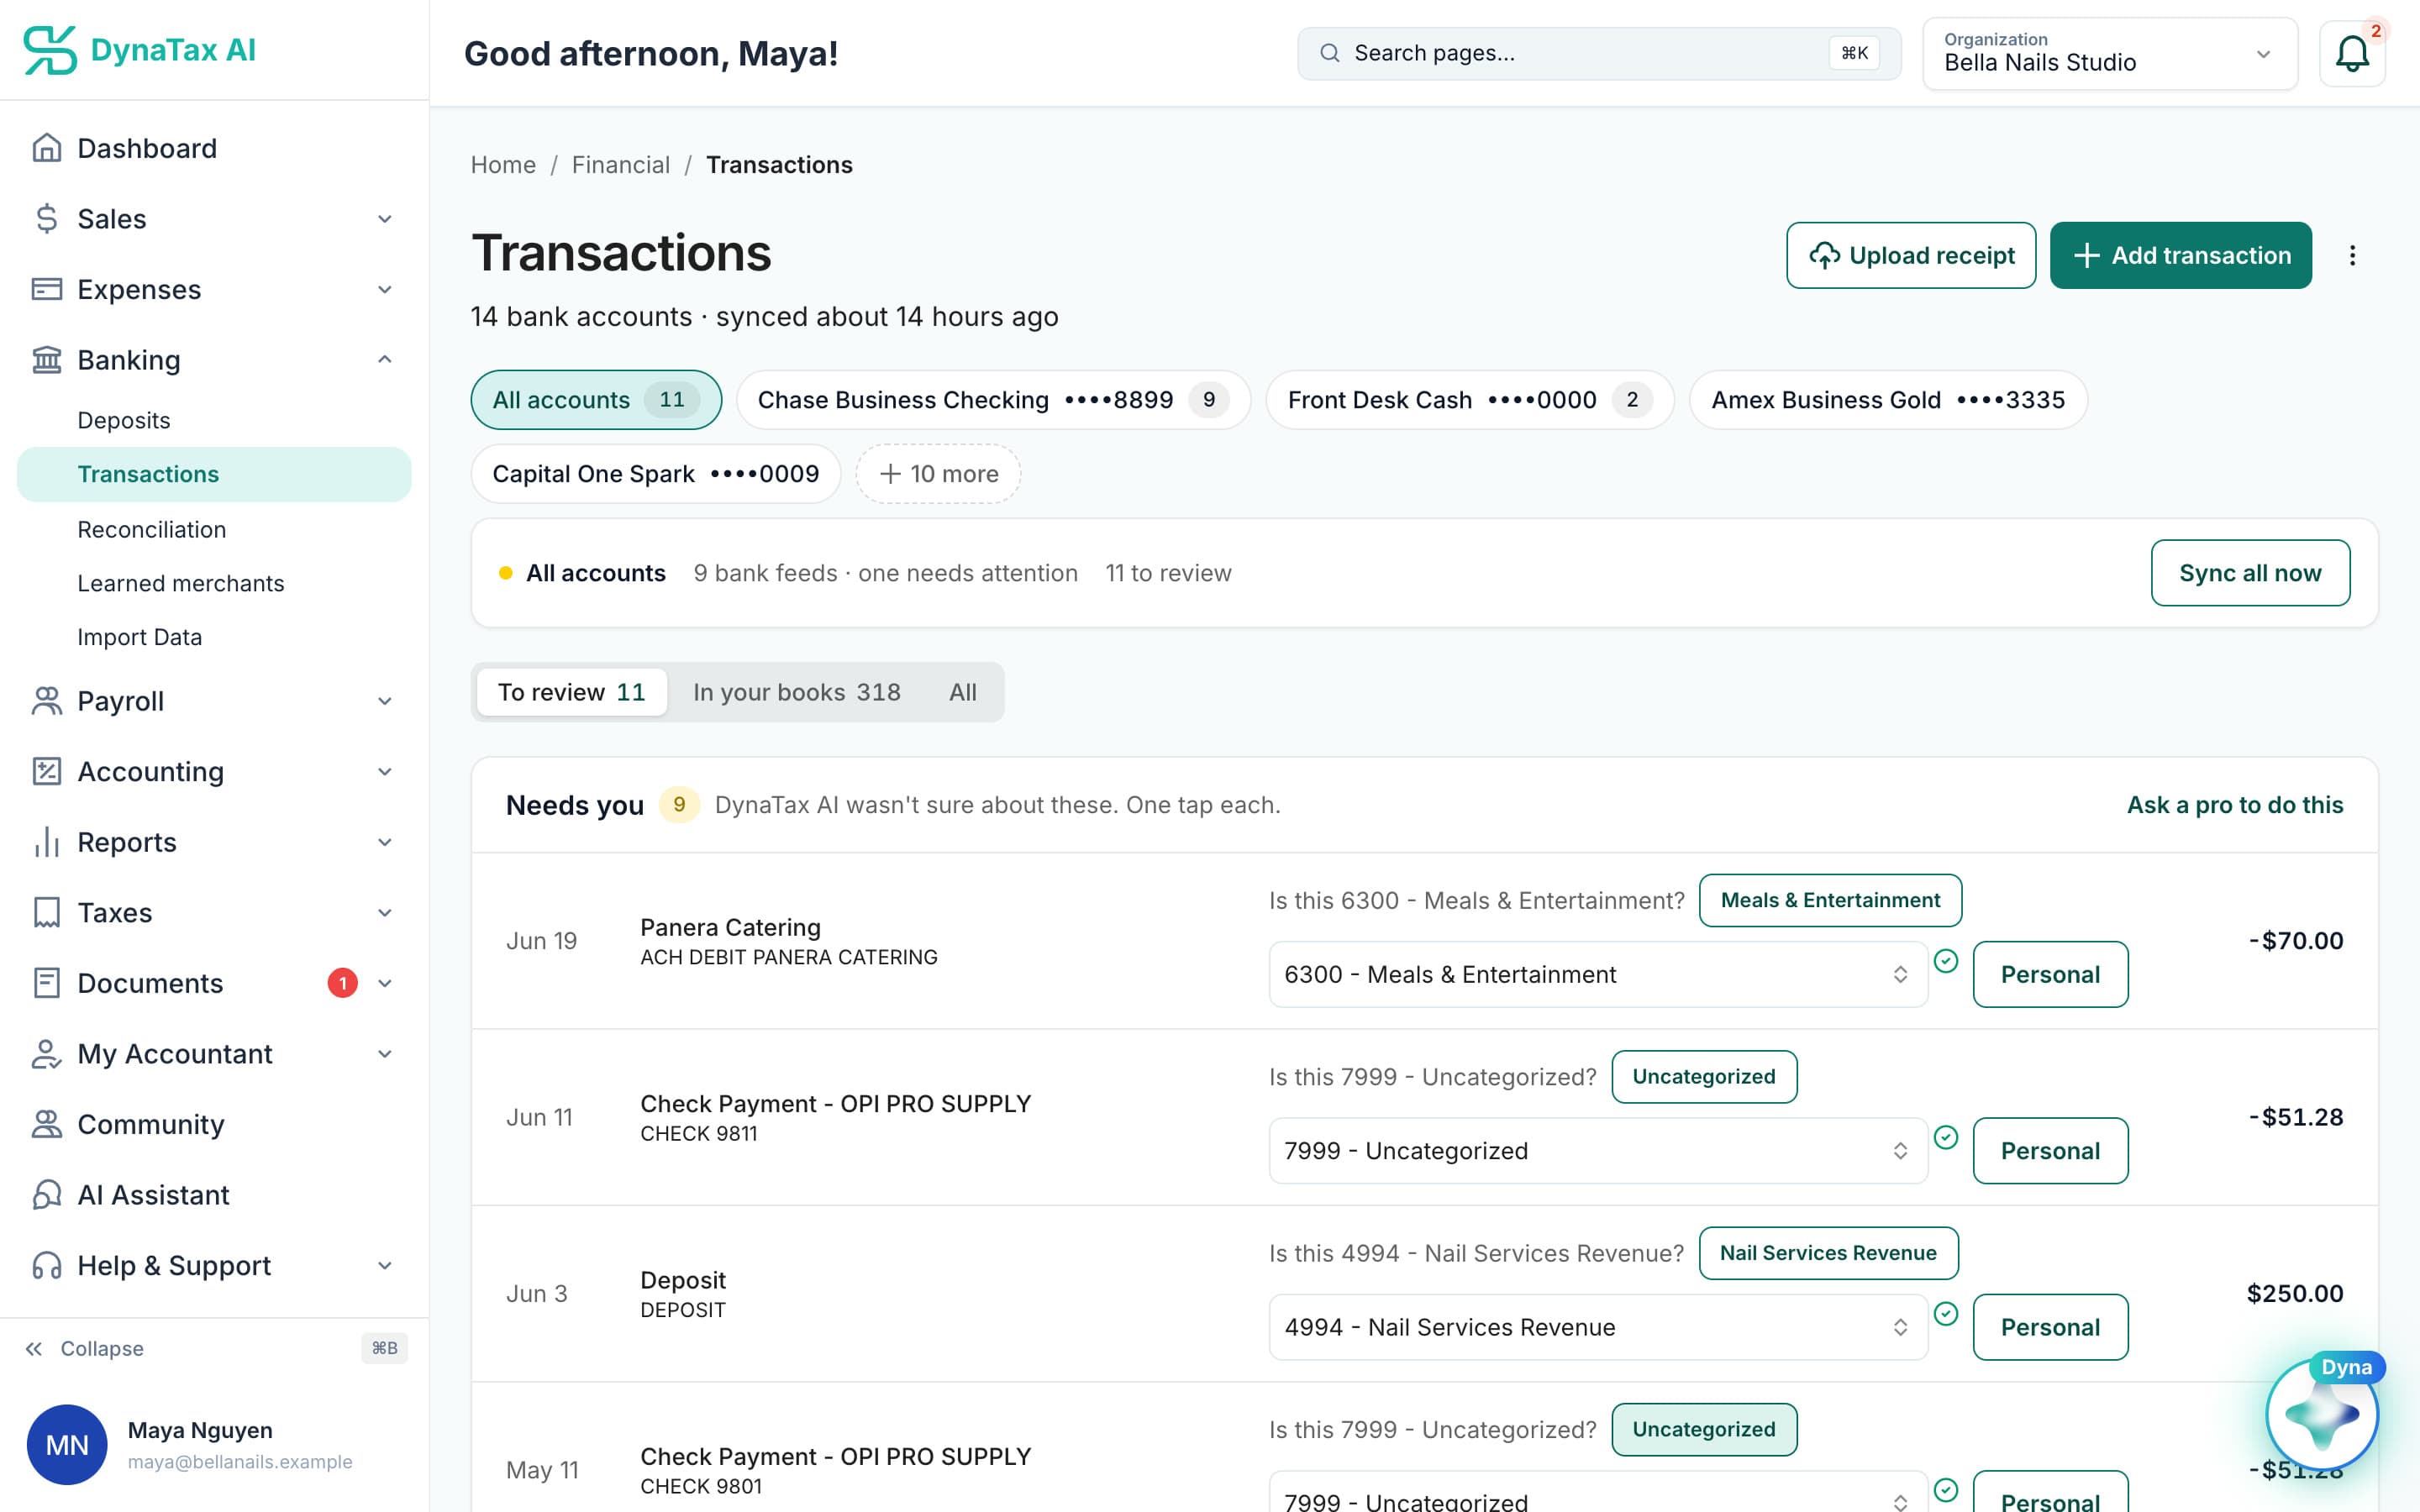Open the 4994 - Nail Services Revenue dropdown
Viewport: 2420px width, 1512px height.
coord(1598,1327)
